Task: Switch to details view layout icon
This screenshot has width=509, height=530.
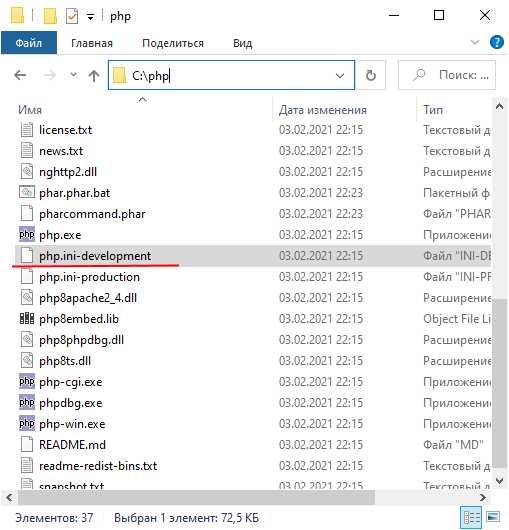Action: pos(471,517)
